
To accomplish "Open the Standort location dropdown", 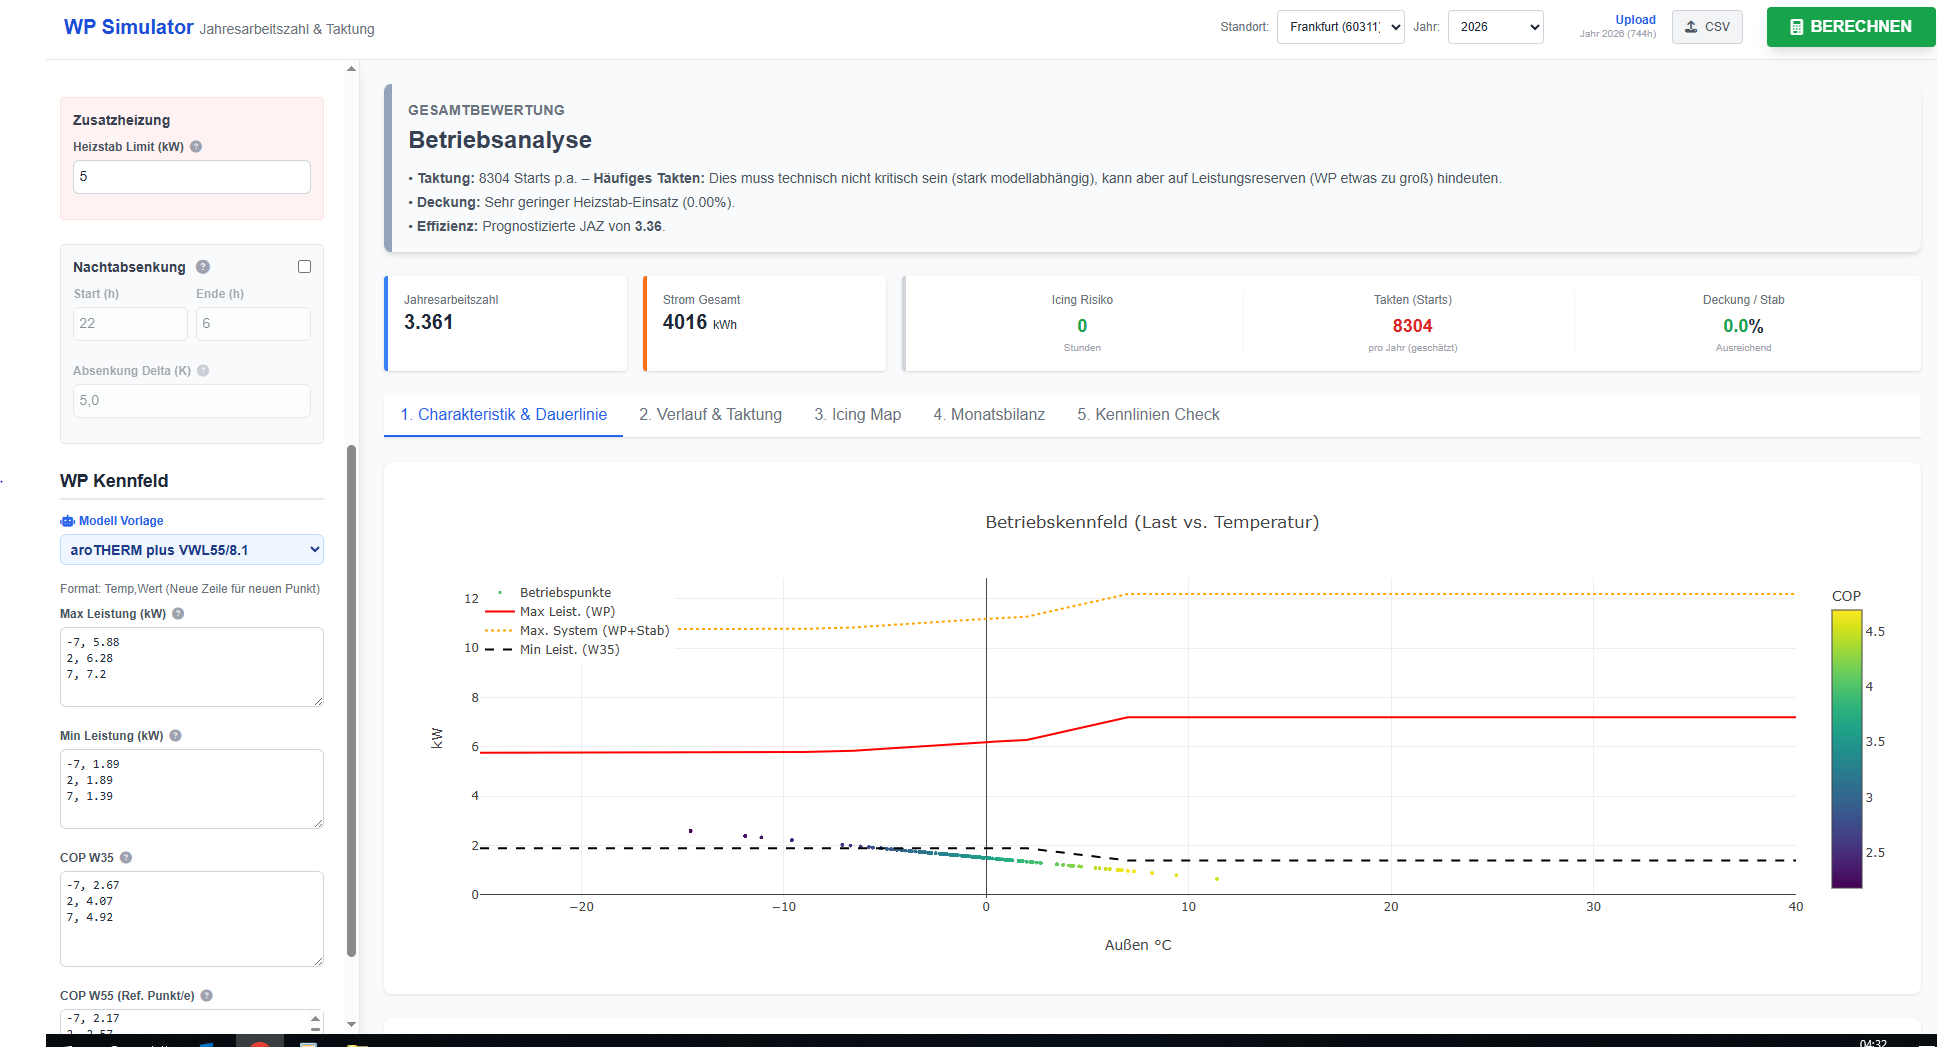I will pos(1340,27).
